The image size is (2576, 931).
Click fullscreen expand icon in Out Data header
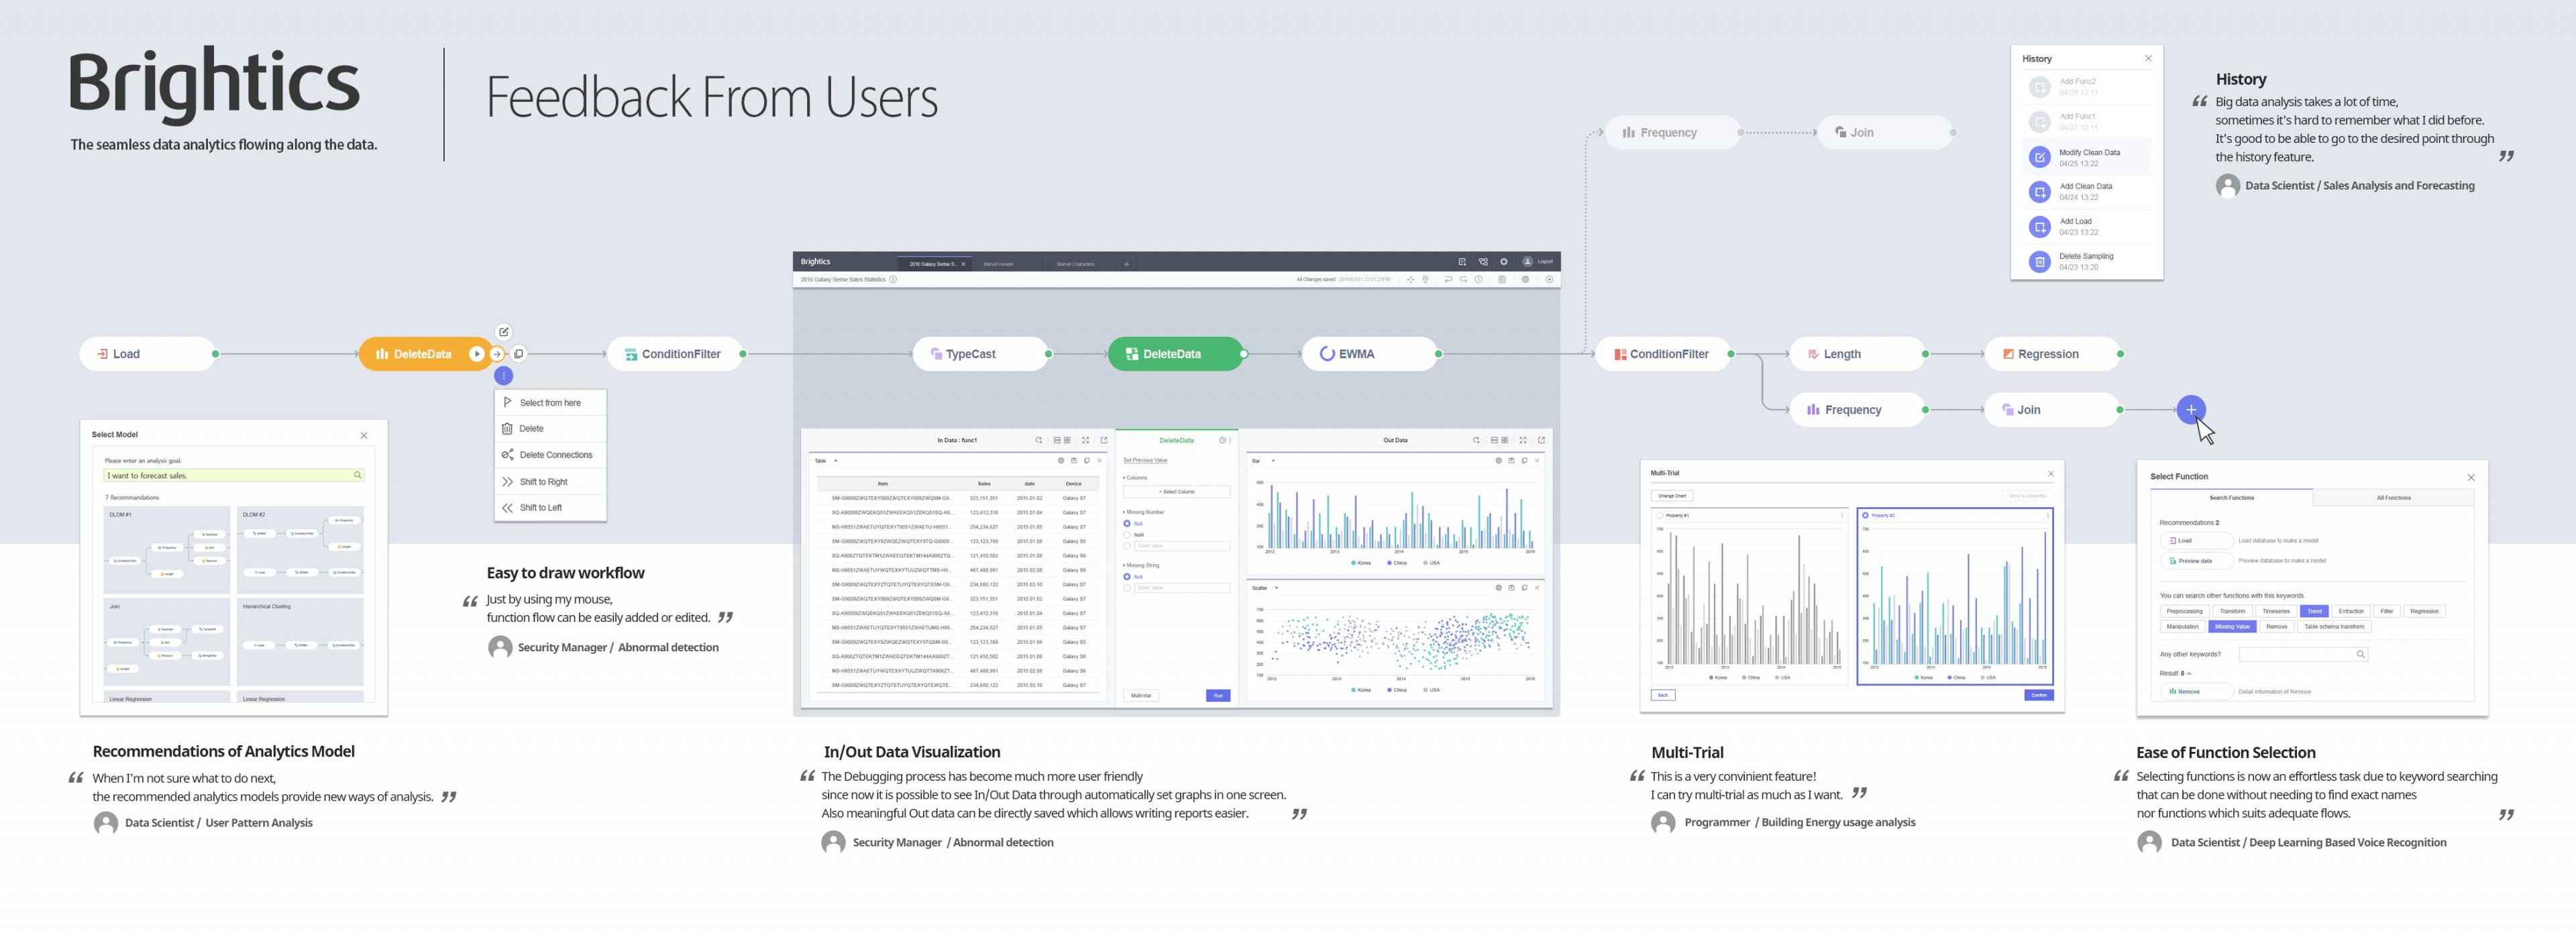coord(1523,440)
